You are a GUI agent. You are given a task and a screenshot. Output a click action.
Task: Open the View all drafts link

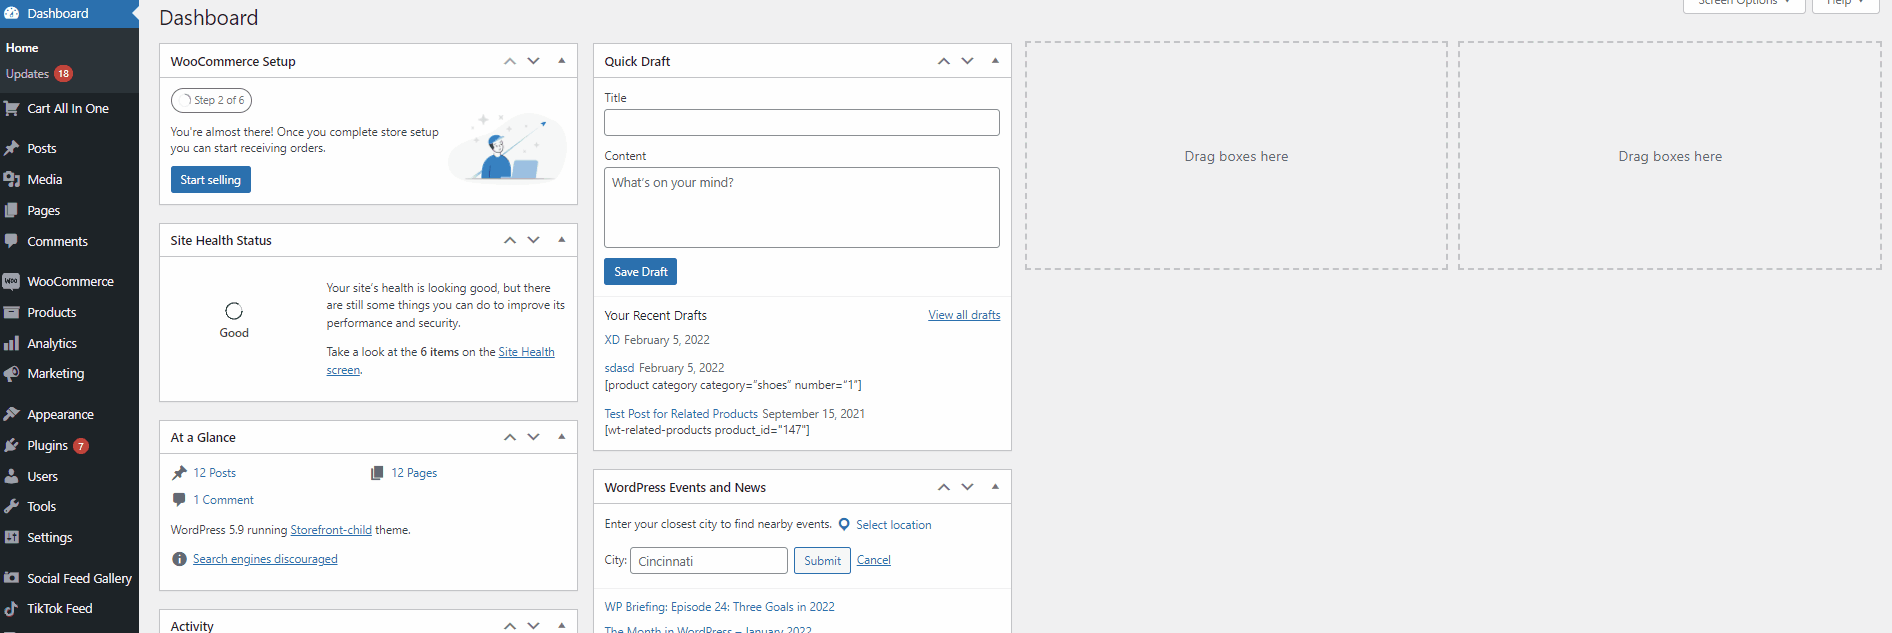click(964, 315)
